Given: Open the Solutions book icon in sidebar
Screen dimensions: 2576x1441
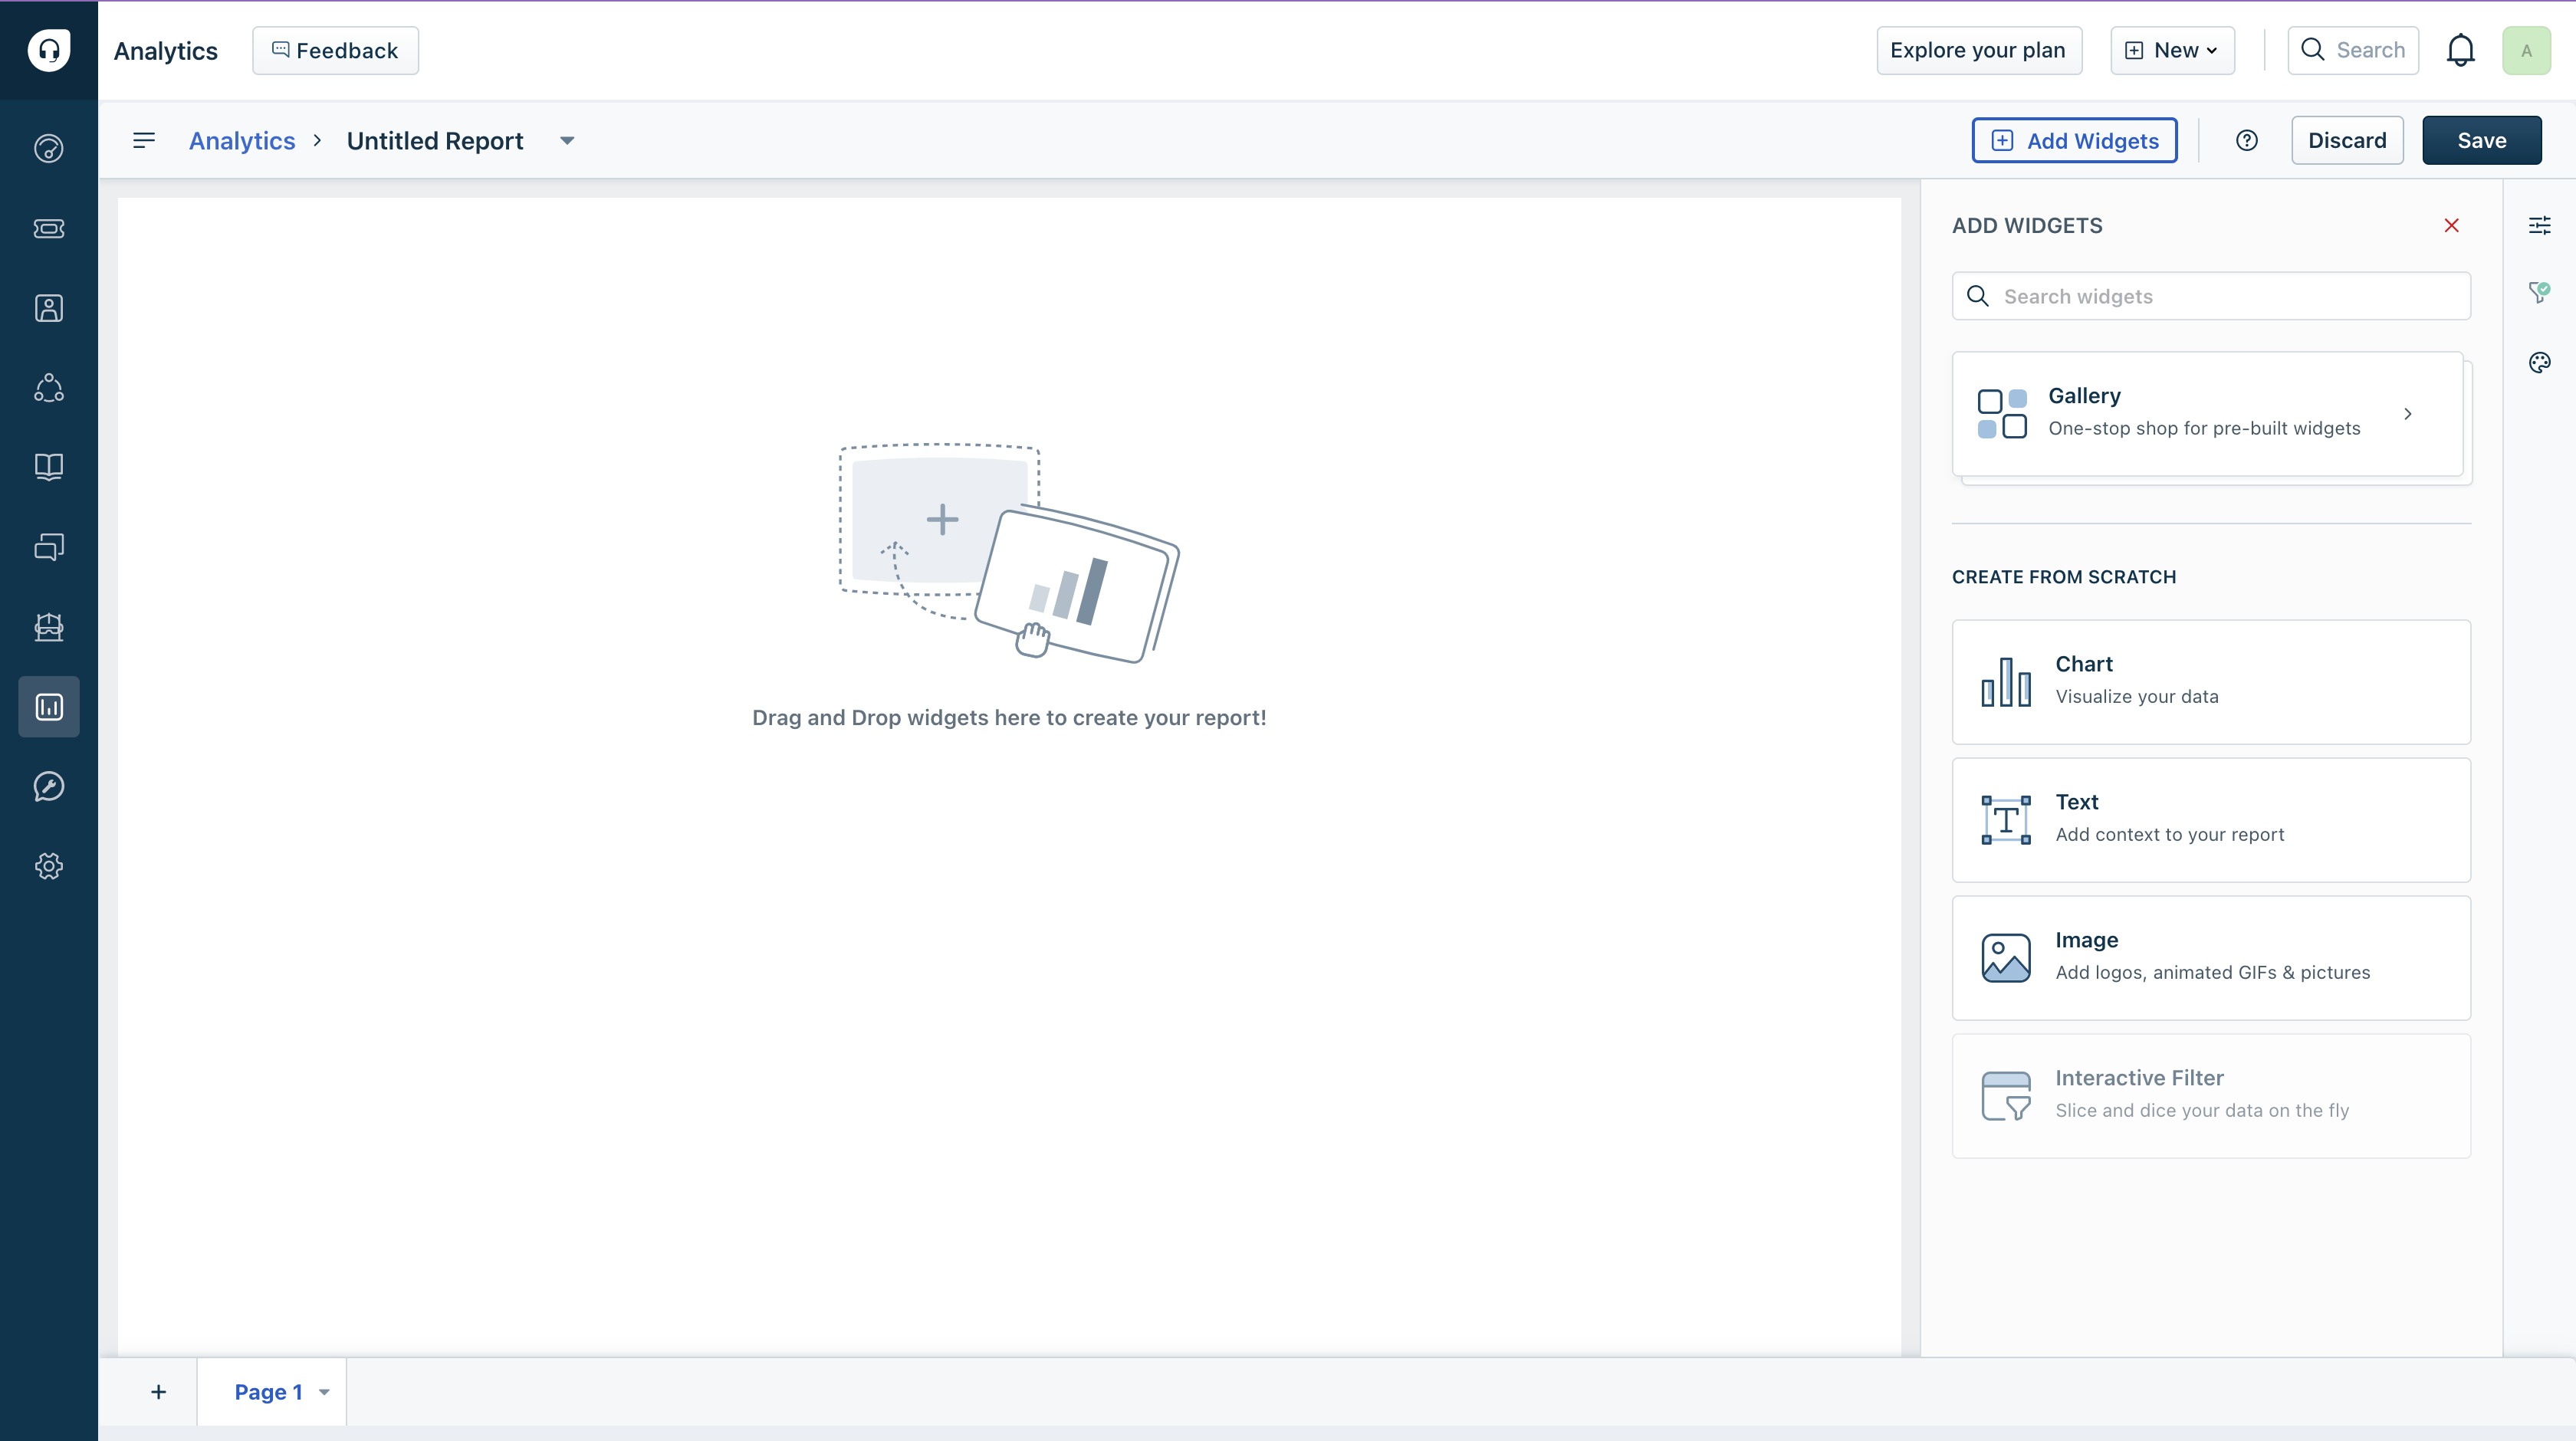Looking at the screenshot, I should point(48,467).
